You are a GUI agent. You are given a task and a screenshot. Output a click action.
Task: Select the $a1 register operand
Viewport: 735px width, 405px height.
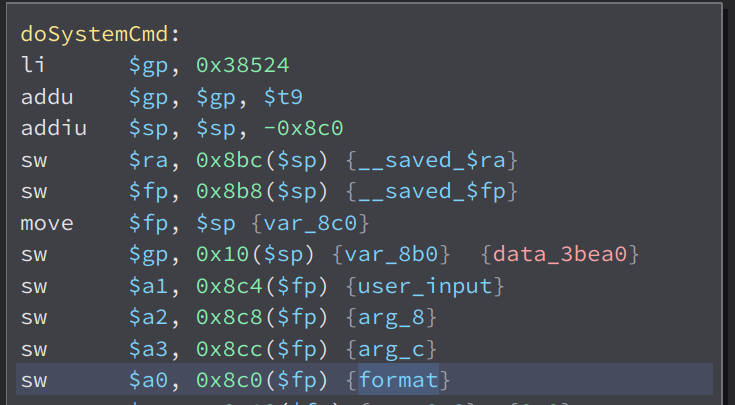[x=149, y=286]
